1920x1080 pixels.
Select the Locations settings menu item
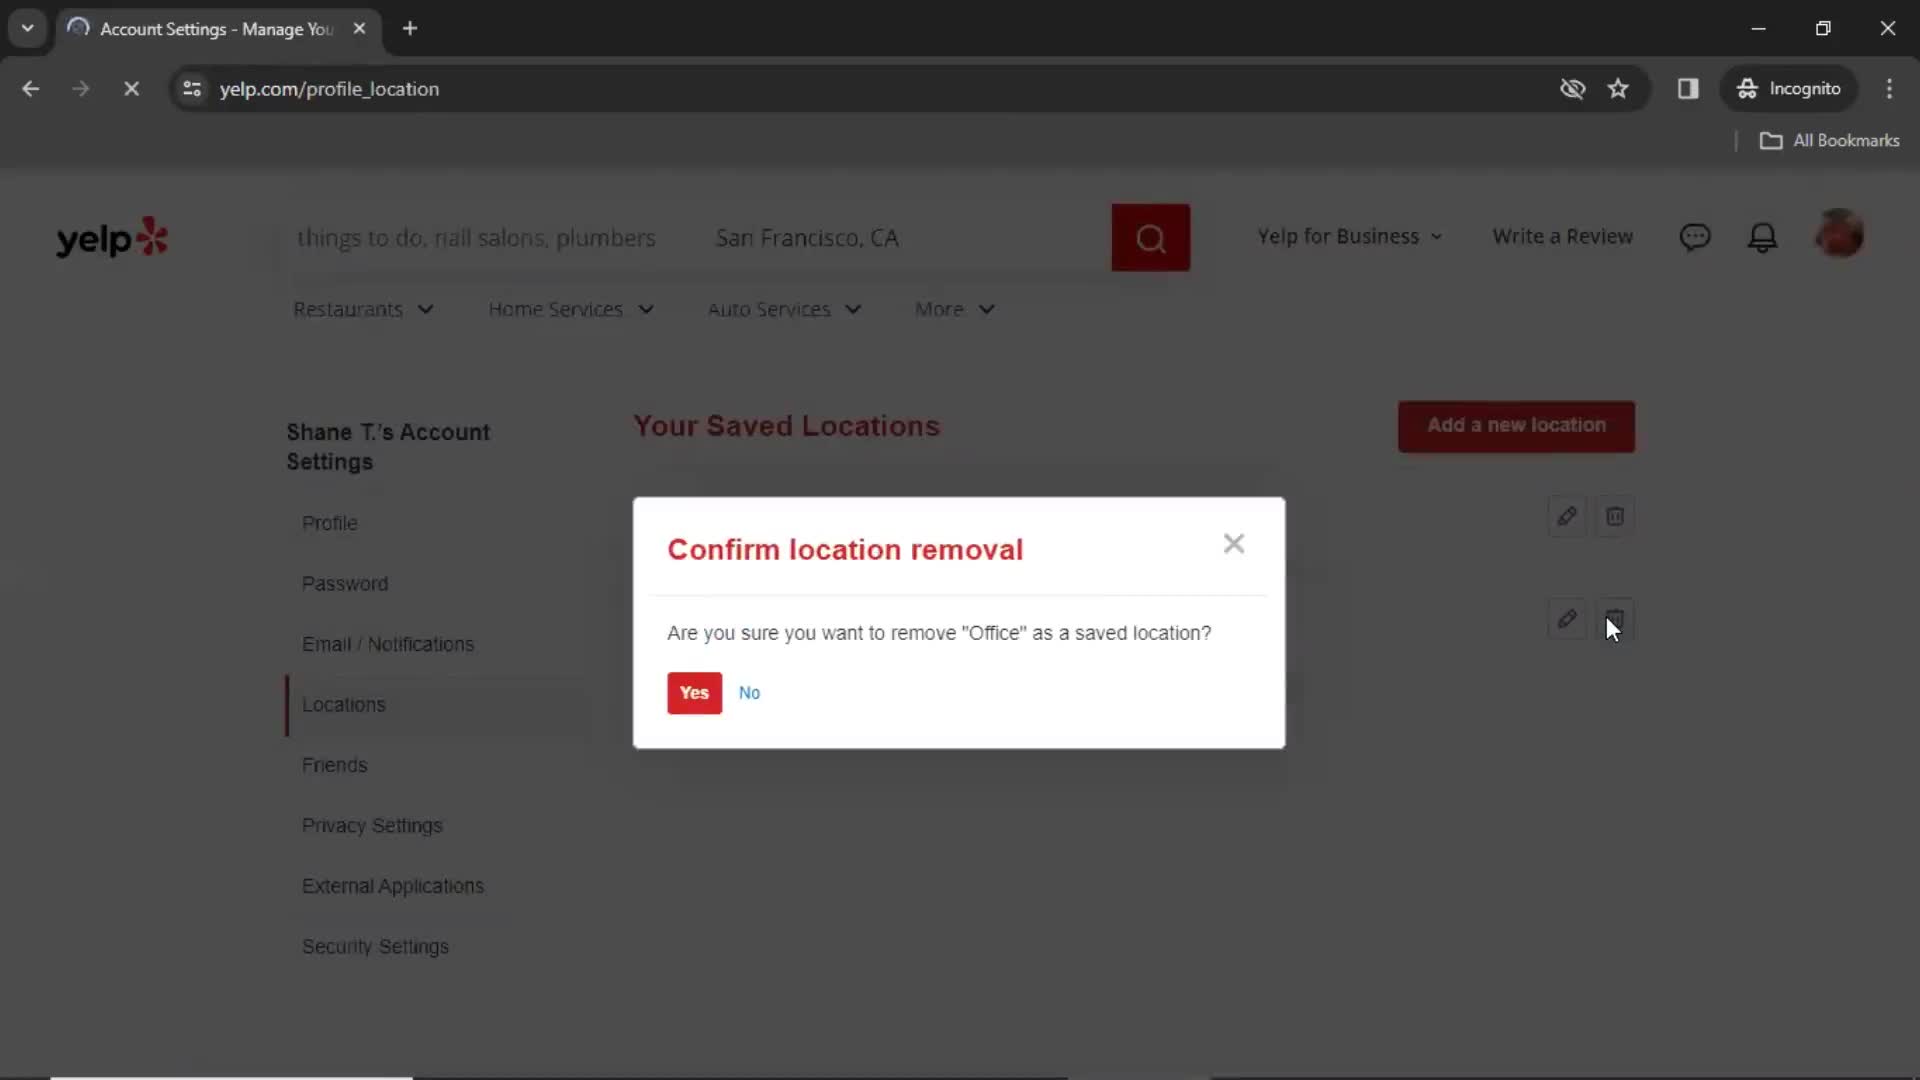pos(344,704)
